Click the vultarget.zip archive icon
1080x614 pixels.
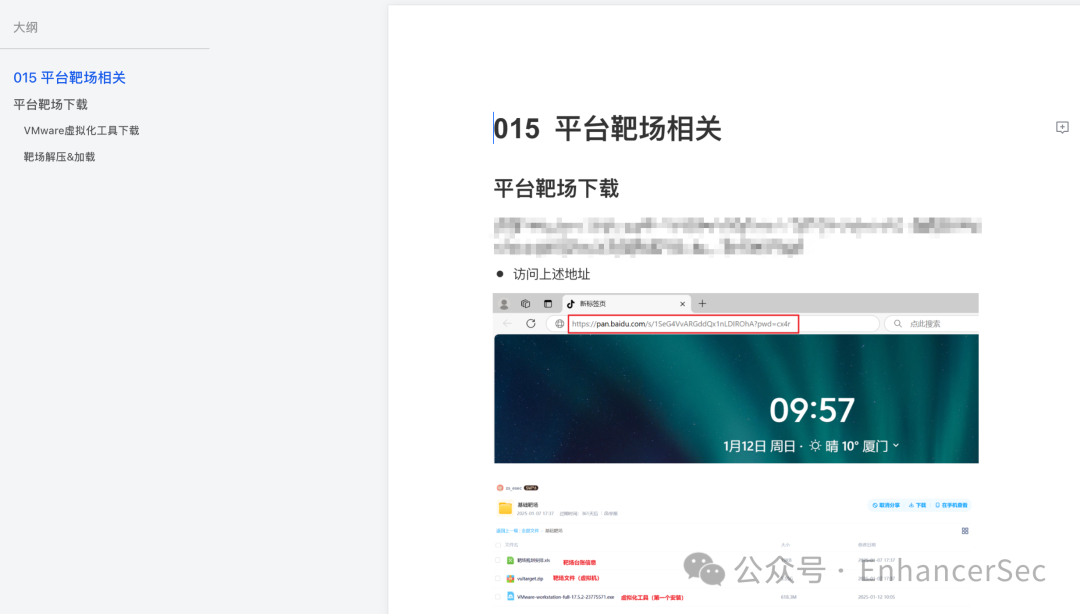click(x=510, y=579)
